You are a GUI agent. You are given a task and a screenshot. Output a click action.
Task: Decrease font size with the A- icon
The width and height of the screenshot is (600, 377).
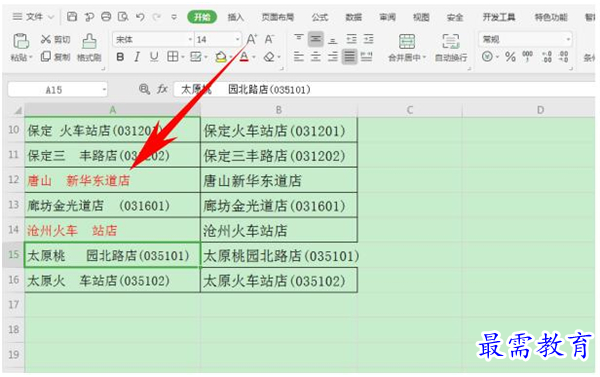tap(269, 39)
